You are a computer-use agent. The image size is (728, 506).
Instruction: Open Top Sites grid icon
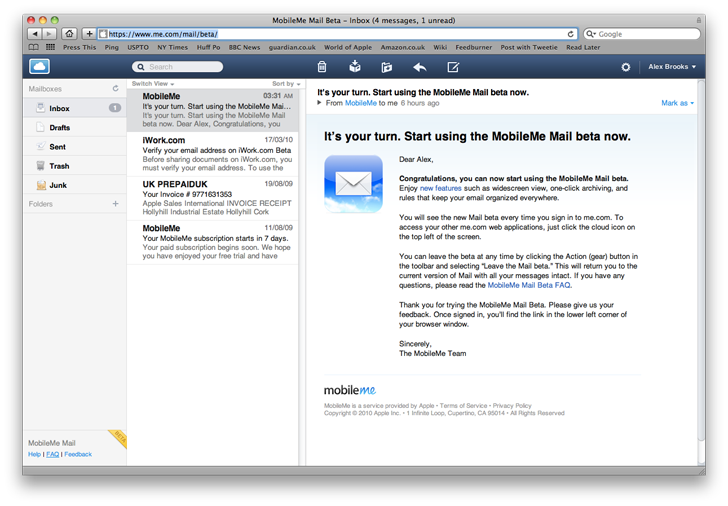coord(50,47)
